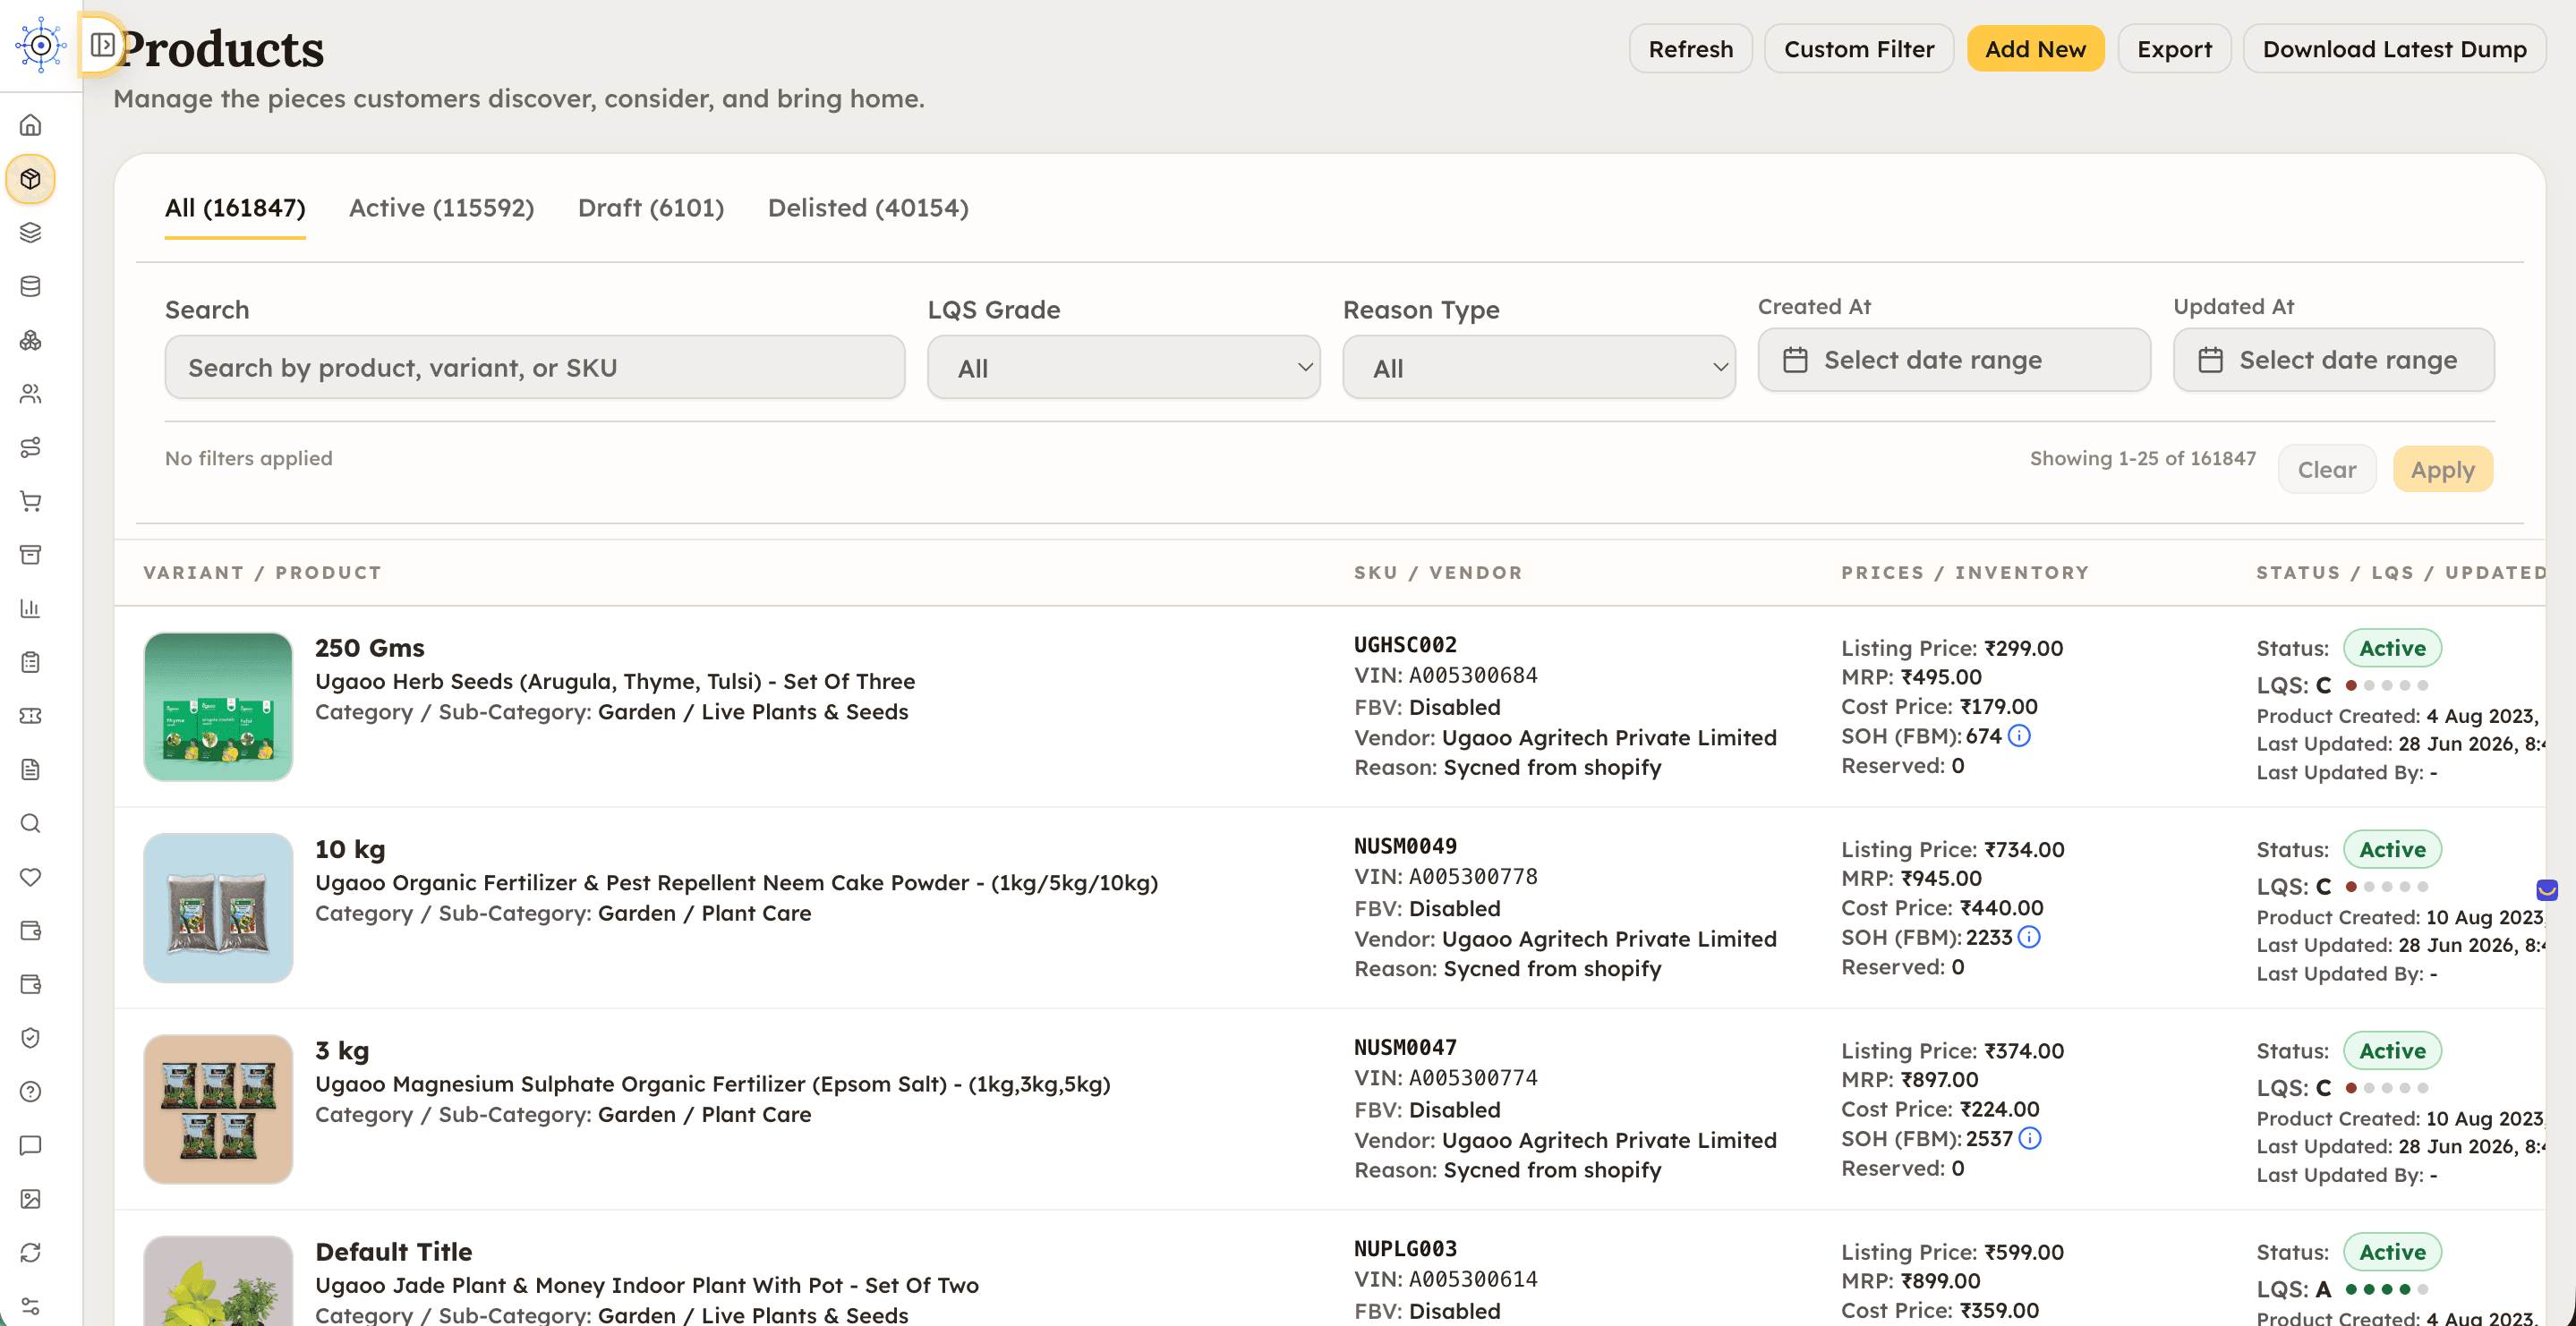This screenshot has height=1326, width=2576.
Task: Open the heart icon in sidebar
Action: (31, 877)
